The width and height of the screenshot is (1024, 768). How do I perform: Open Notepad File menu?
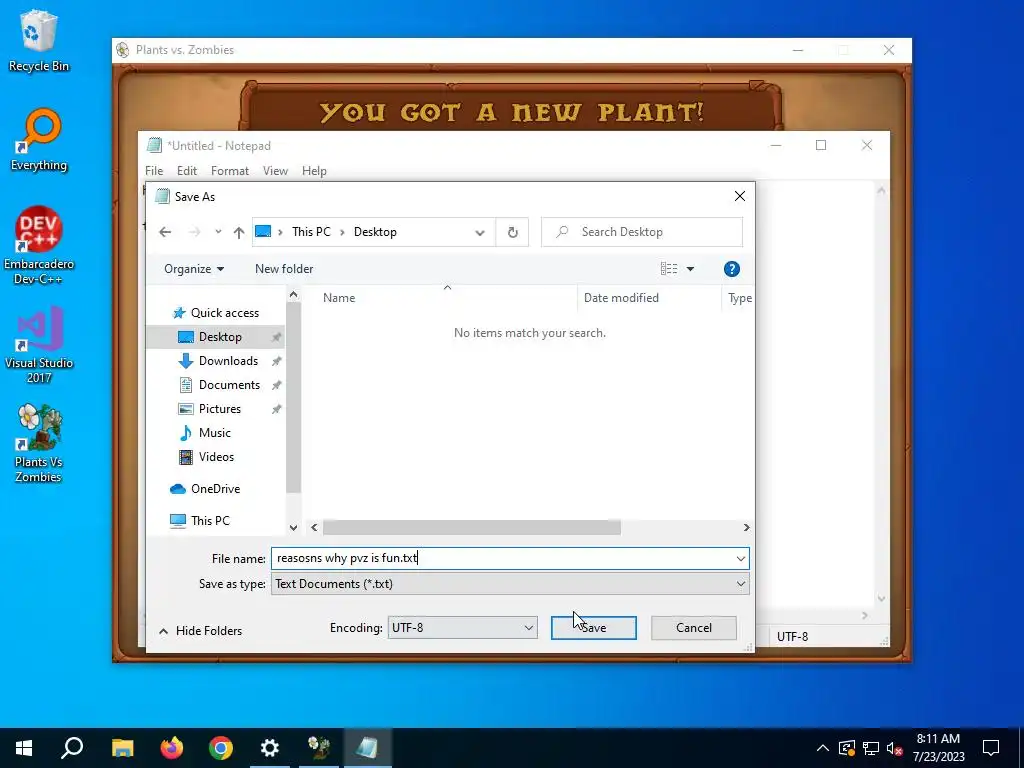[154, 171]
